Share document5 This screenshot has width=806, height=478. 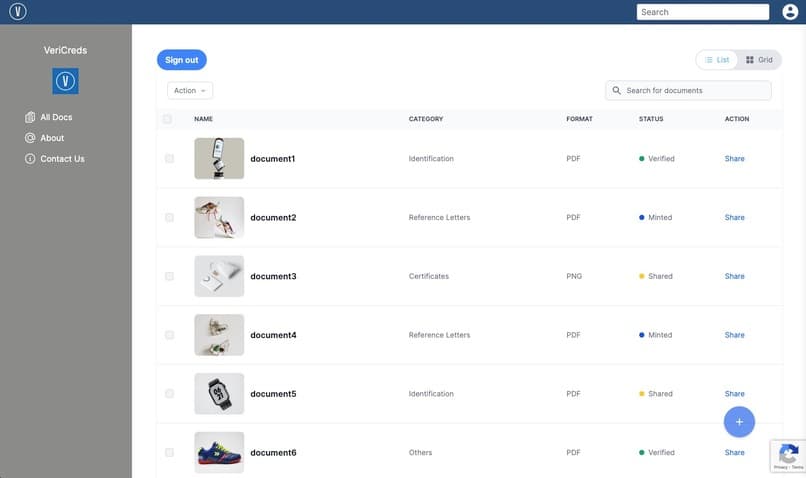[x=735, y=394]
